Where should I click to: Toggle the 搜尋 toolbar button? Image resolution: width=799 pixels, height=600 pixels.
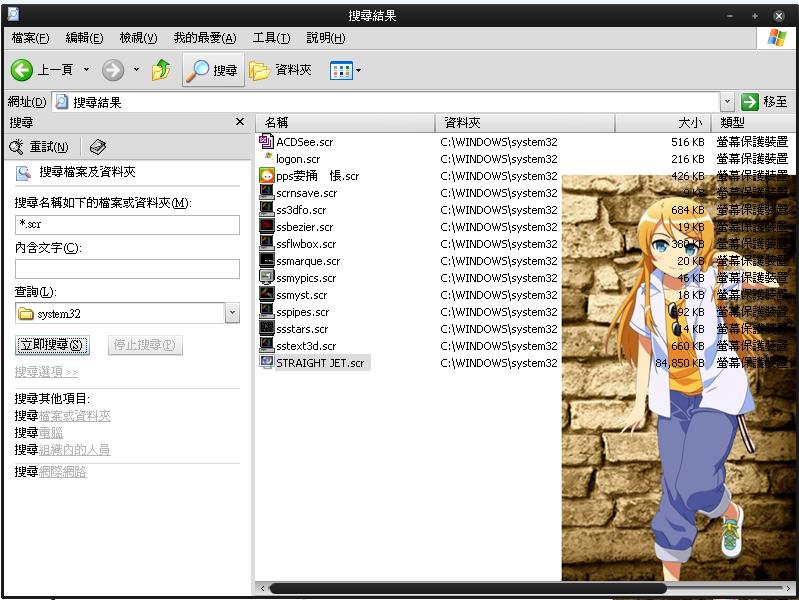click(x=213, y=70)
